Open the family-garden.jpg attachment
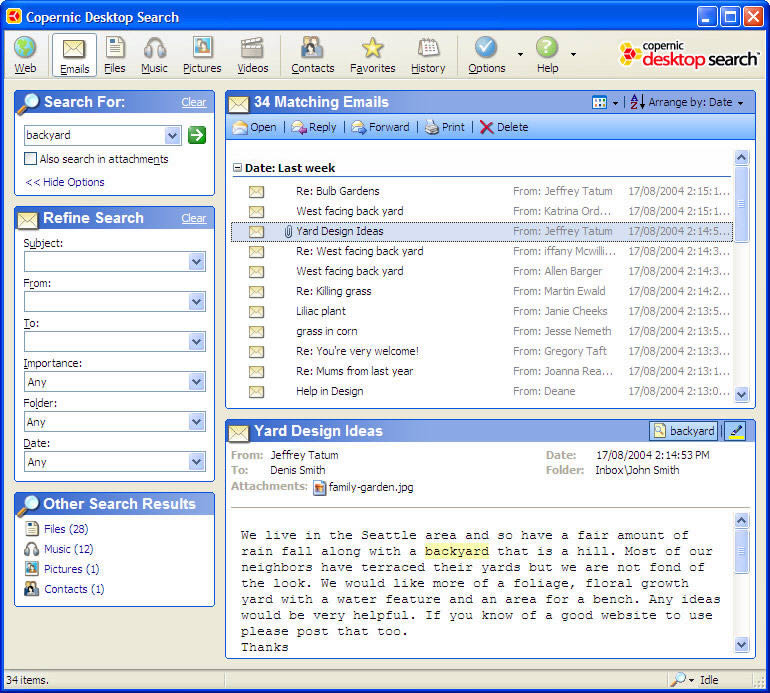 click(363, 487)
